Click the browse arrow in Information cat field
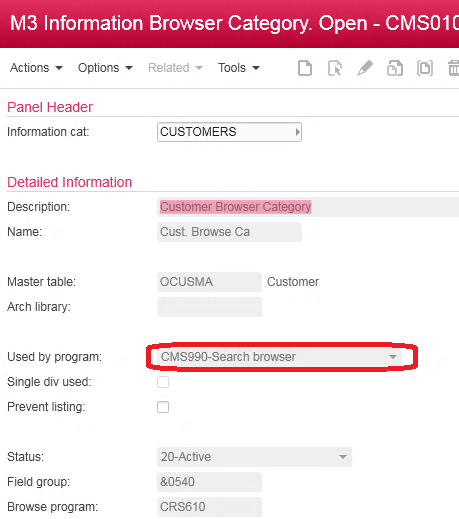This screenshot has height=519, width=459. (x=297, y=132)
